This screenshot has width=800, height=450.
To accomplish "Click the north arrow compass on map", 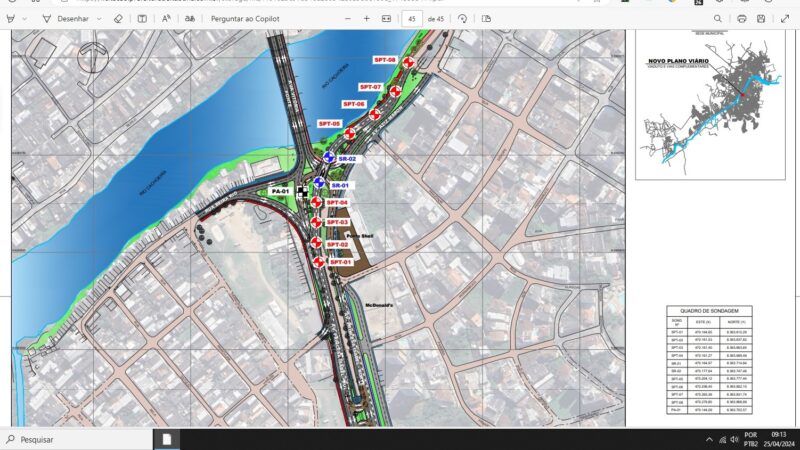I will 93,57.
